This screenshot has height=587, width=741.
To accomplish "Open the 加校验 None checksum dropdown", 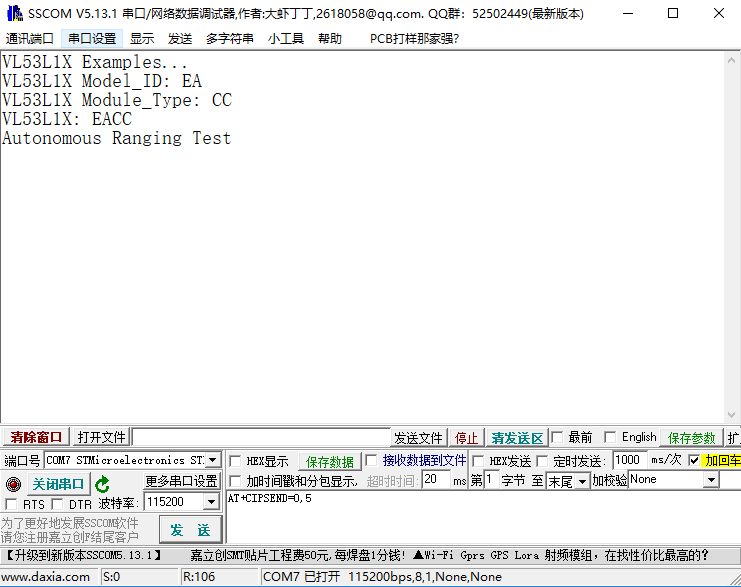I will [711, 480].
